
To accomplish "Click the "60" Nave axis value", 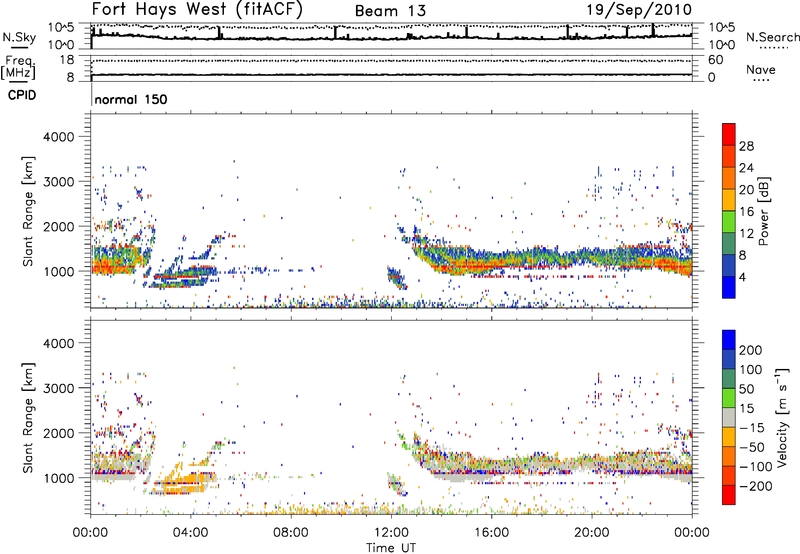I will coord(715,60).
